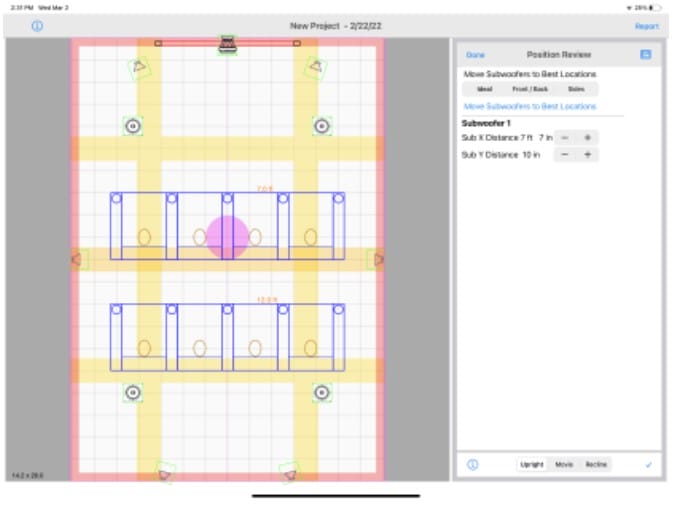
Task: Open the Report view
Action: 646,26
